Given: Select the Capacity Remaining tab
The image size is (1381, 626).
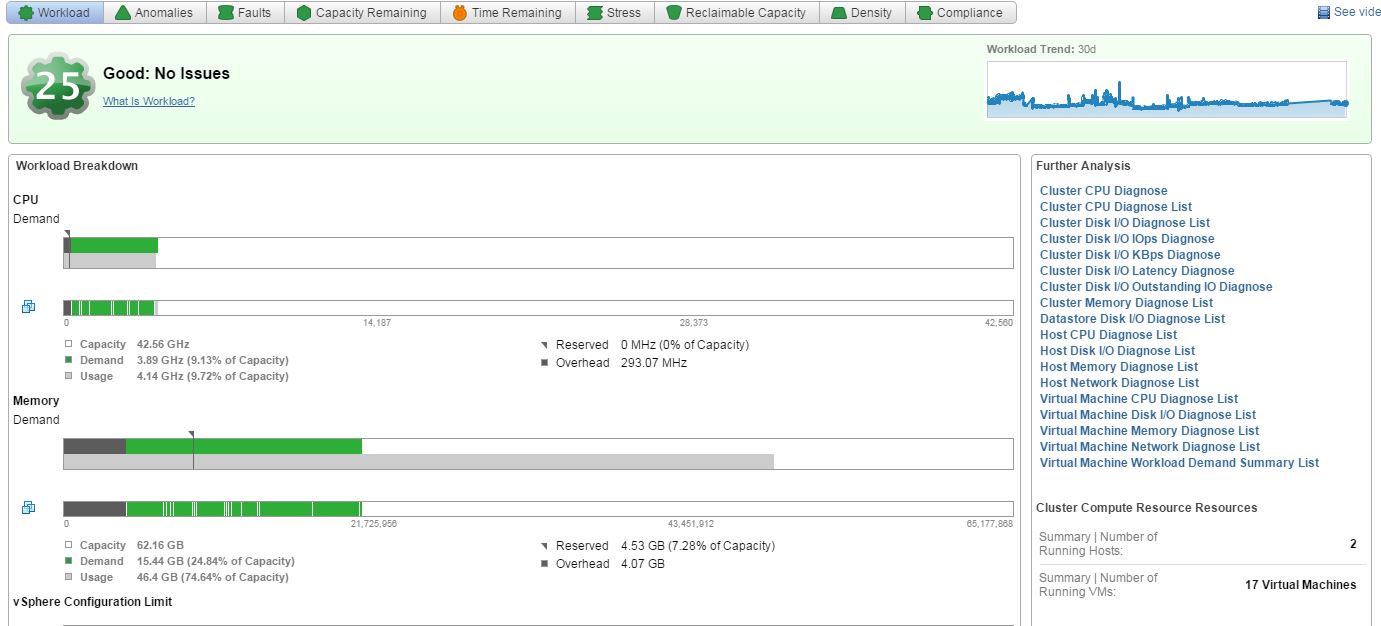Looking at the screenshot, I should pos(362,13).
